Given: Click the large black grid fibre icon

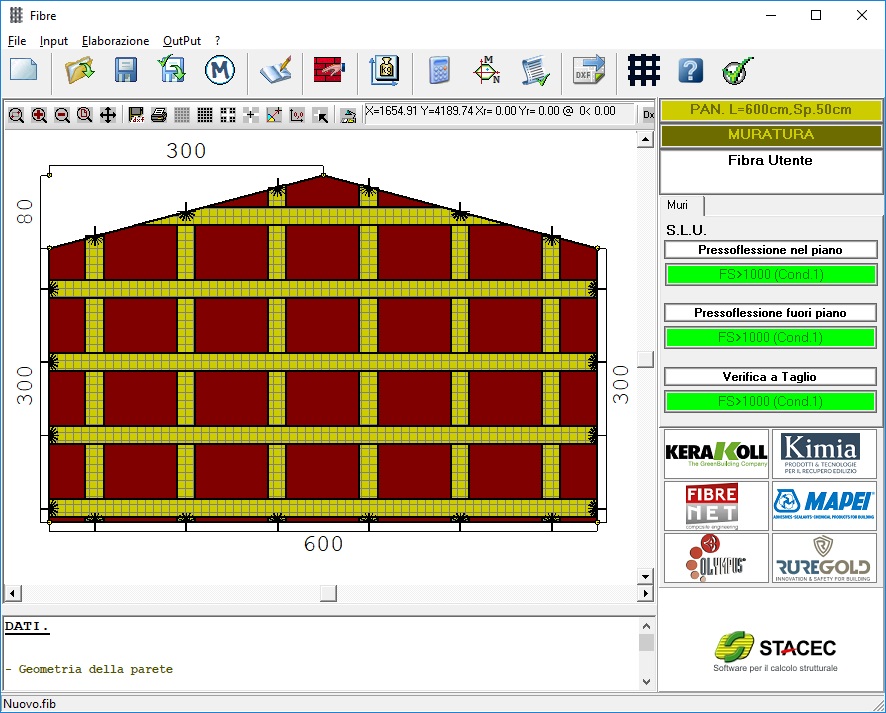Looking at the screenshot, I should (x=644, y=70).
